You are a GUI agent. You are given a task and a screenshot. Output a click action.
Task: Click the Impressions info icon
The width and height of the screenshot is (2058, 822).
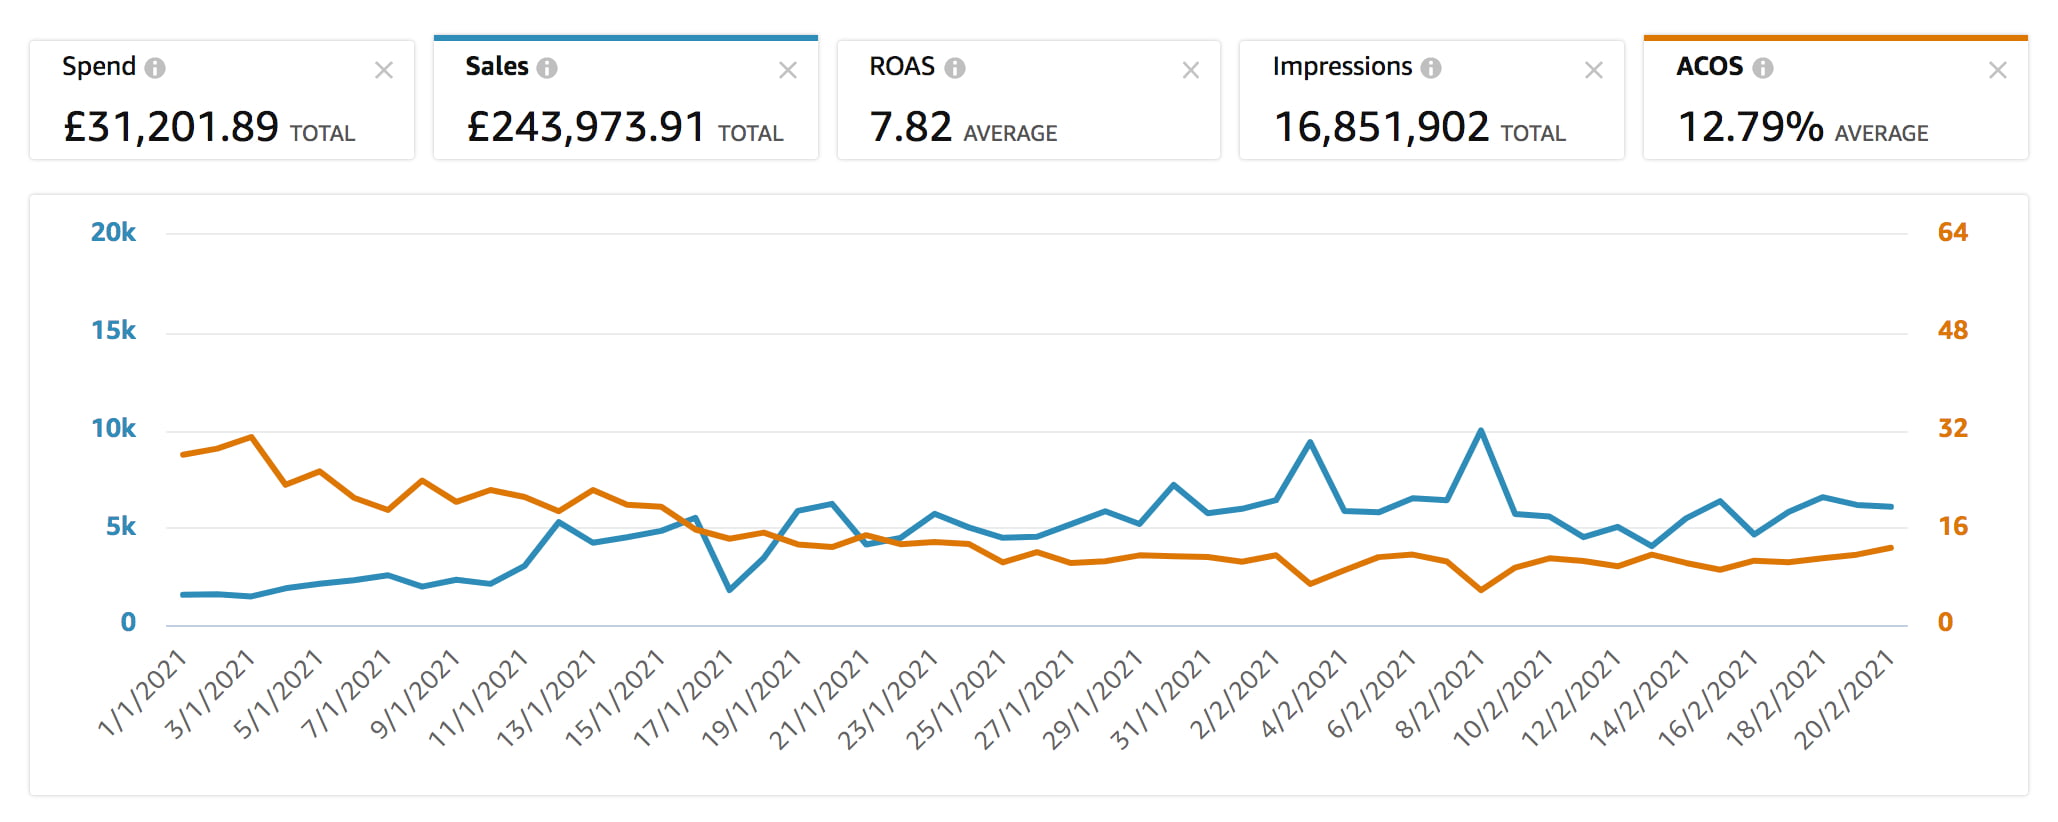click(x=1431, y=68)
